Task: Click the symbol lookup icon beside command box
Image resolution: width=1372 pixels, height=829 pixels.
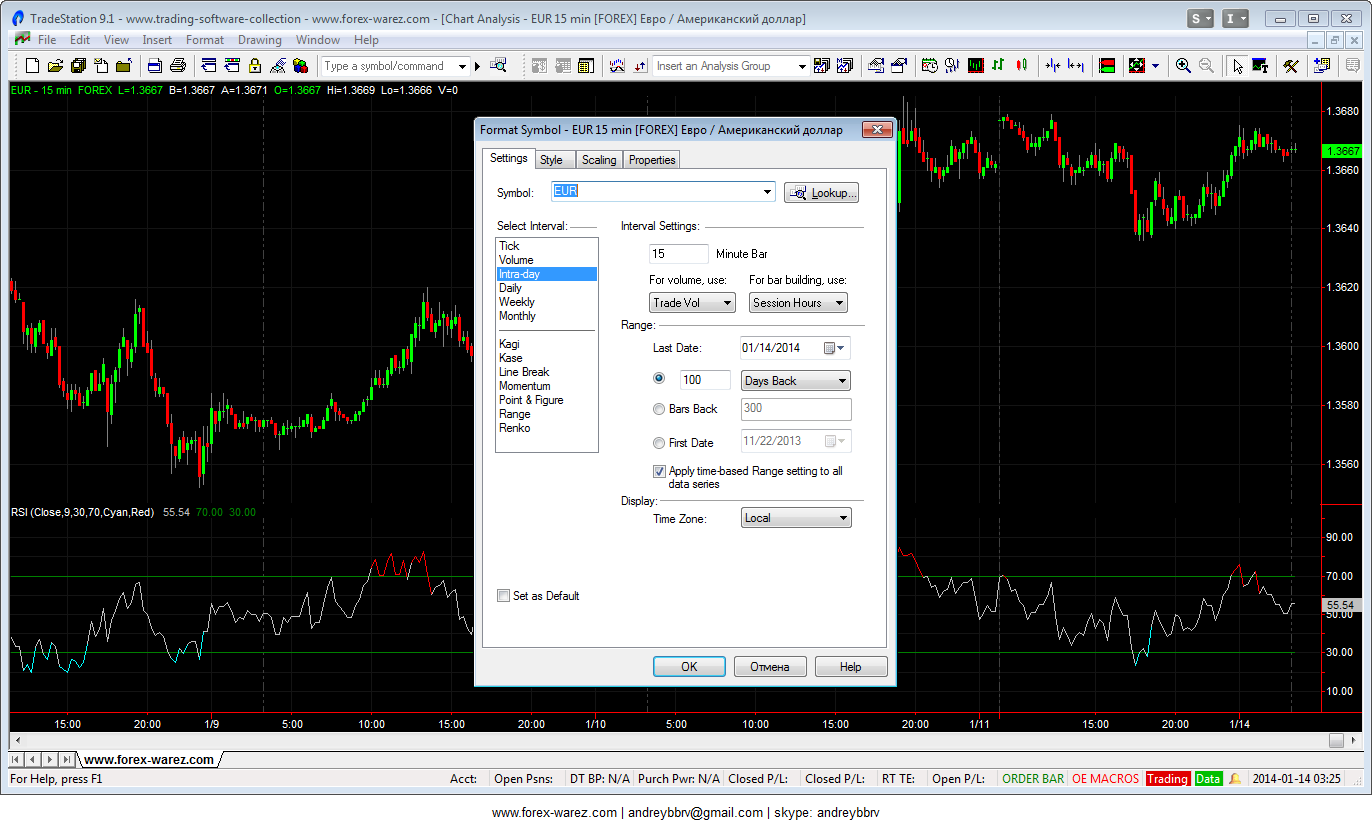Action: point(498,66)
